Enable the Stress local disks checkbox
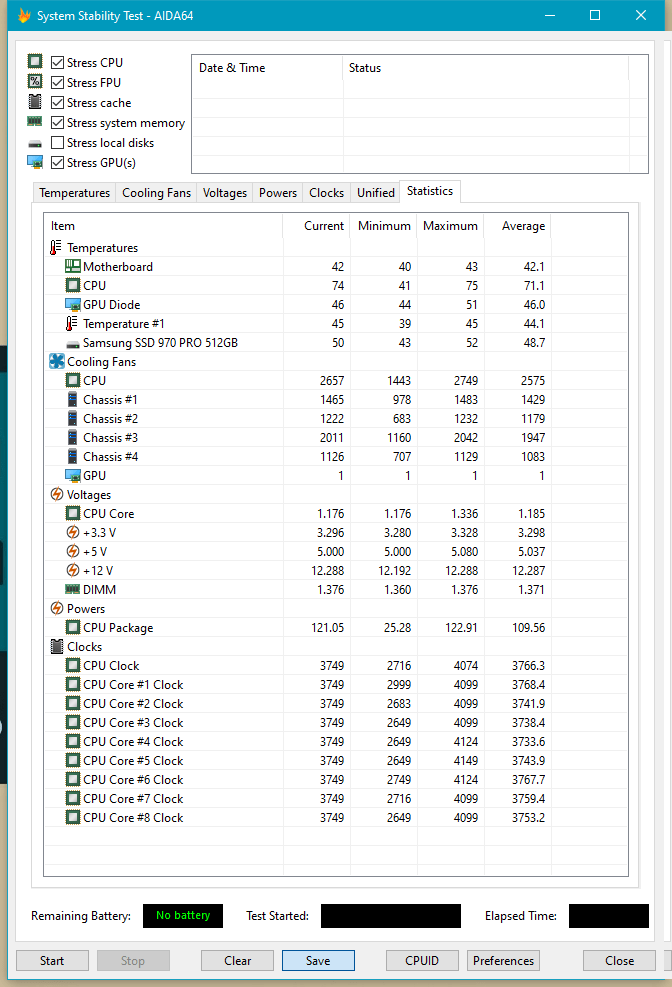This screenshot has width=672, height=987. [57, 143]
